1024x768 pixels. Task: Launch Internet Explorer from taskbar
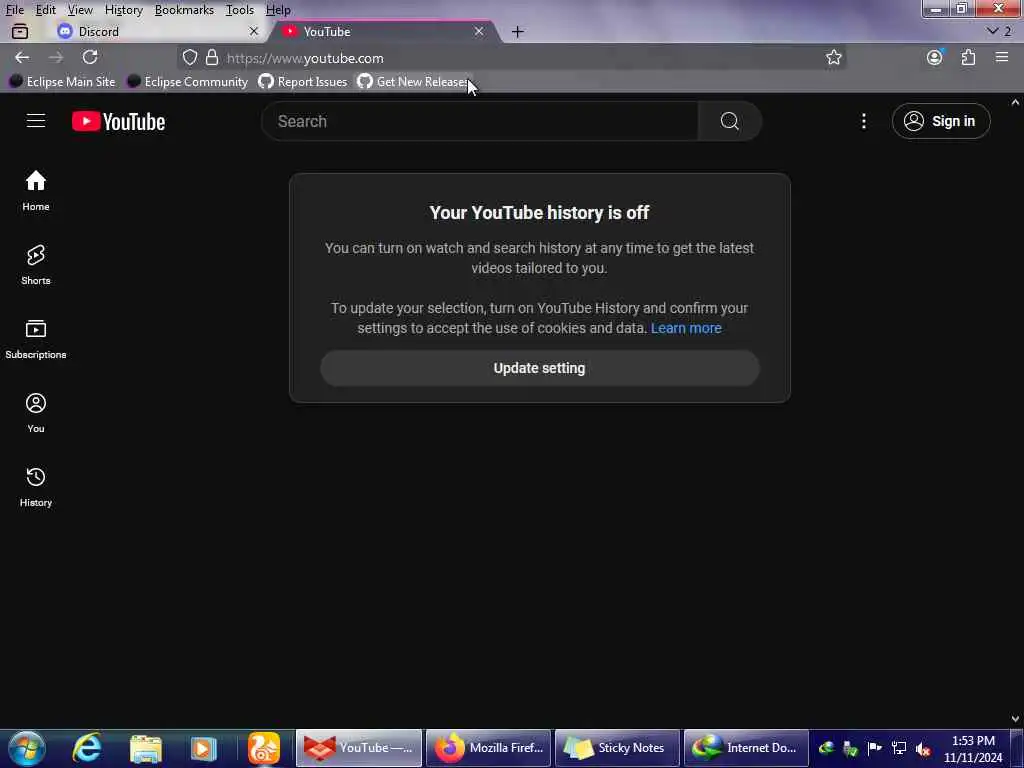coord(86,748)
